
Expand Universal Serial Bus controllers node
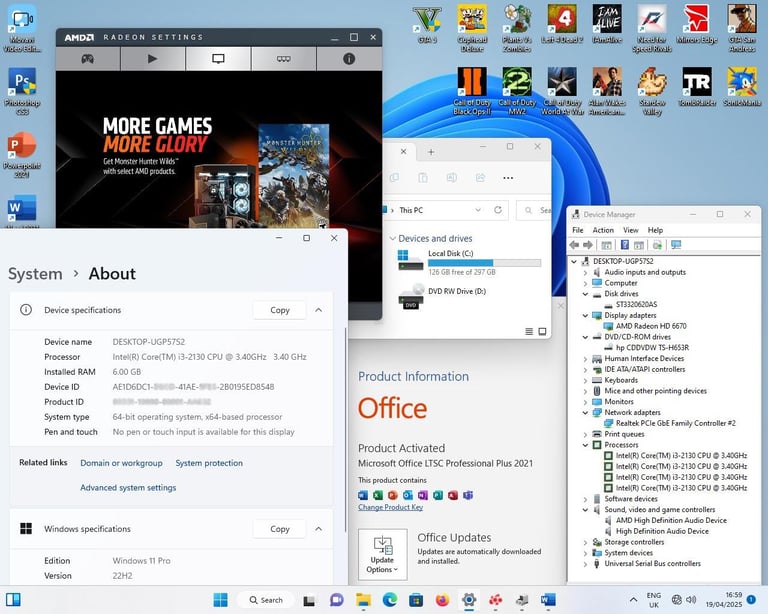(585, 564)
